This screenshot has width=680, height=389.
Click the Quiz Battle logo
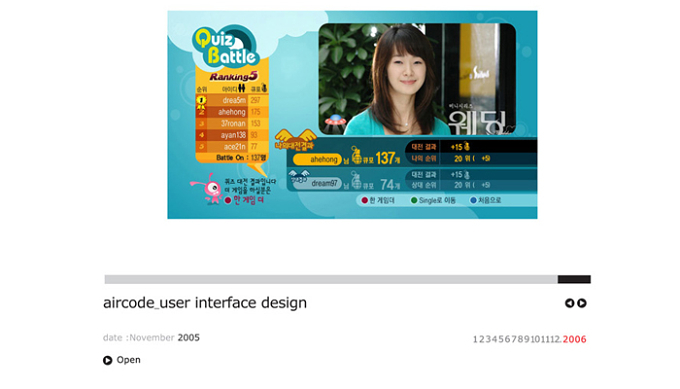pyautogui.click(x=226, y=47)
